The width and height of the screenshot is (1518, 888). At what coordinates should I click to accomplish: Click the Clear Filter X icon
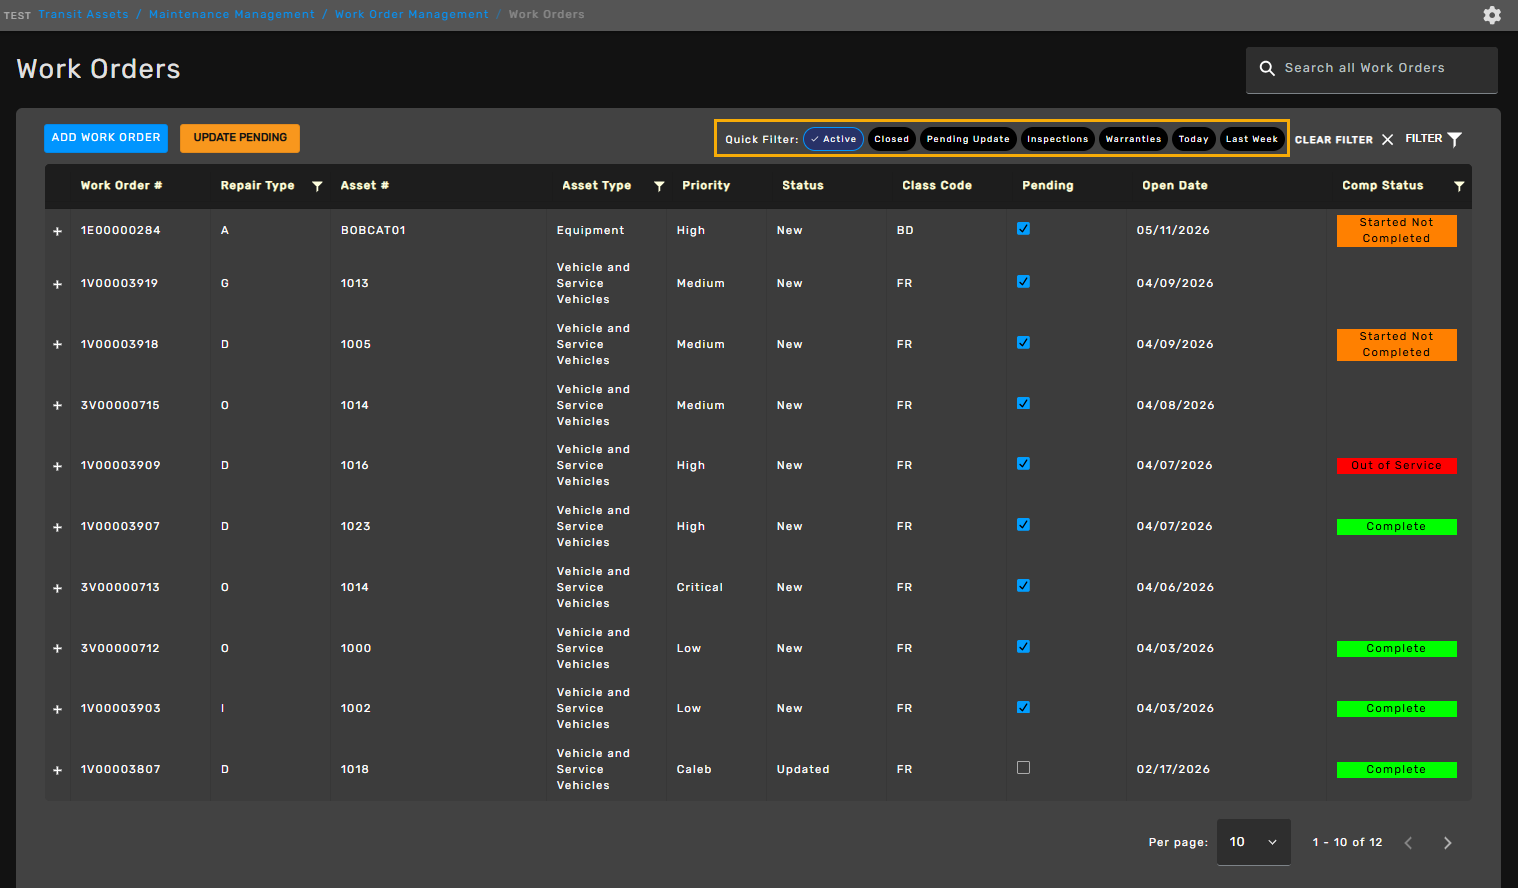point(1387,140)
